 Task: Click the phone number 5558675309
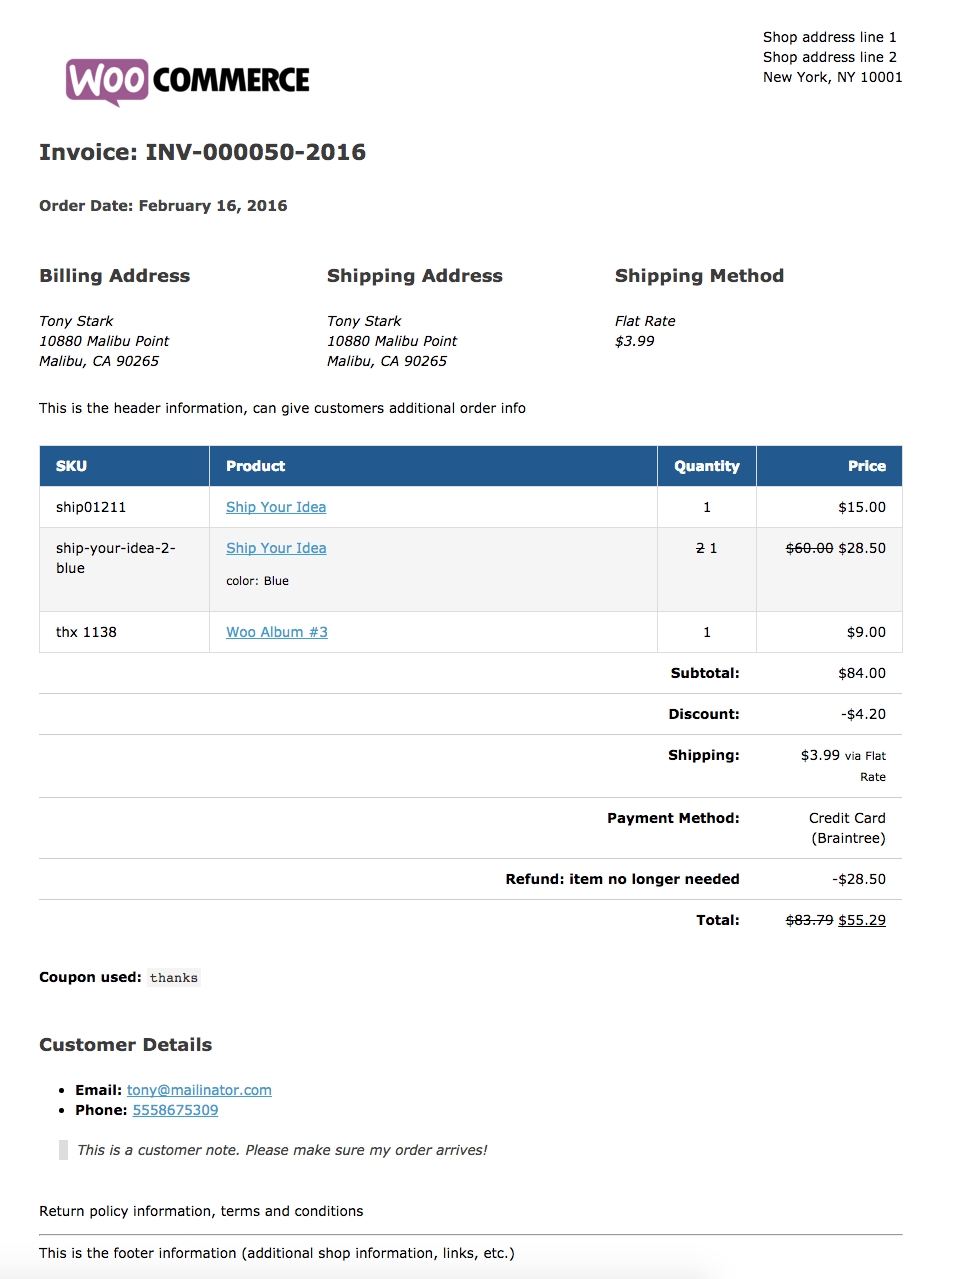tap(175, 1110)
